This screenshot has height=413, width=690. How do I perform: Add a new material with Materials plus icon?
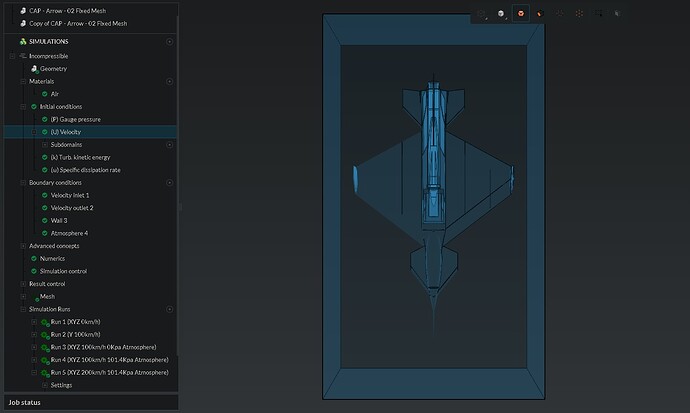169,81
